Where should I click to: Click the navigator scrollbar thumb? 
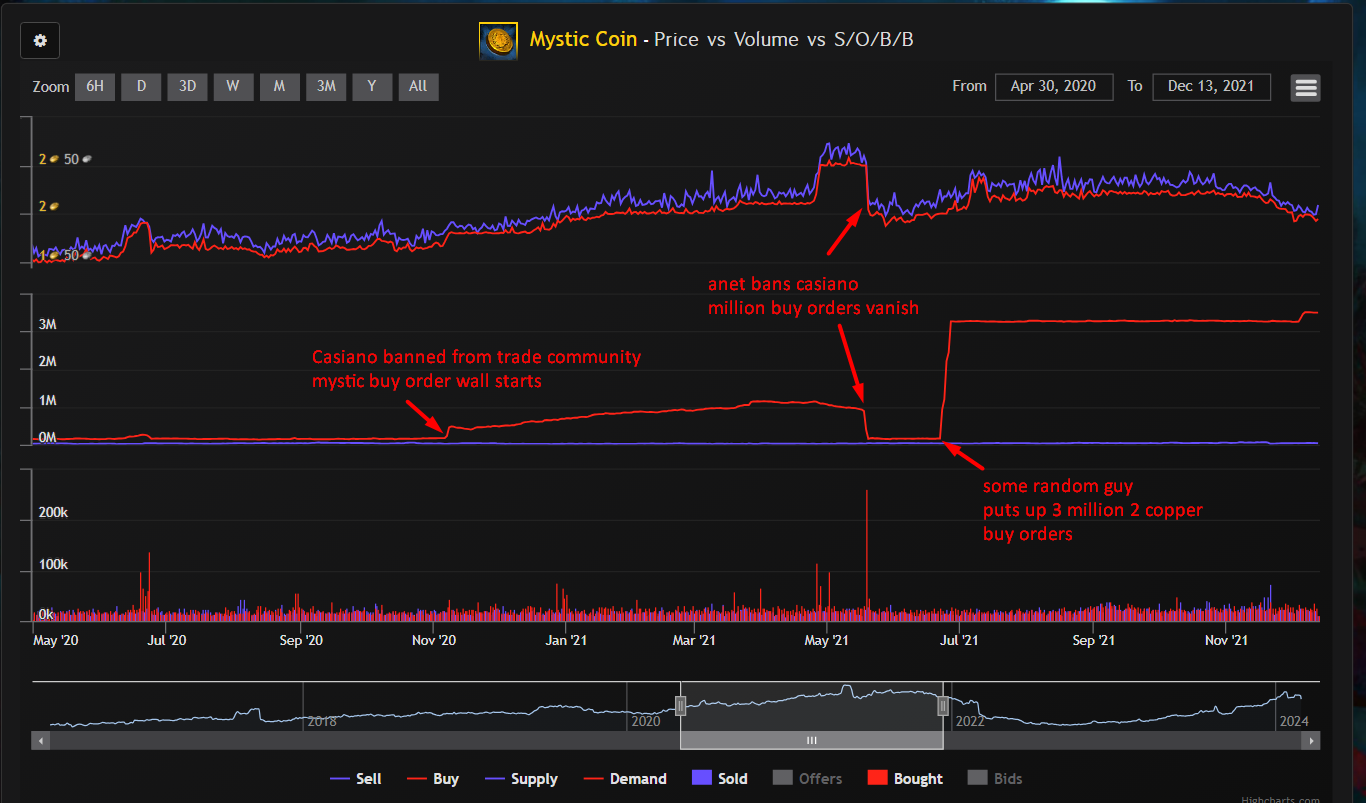point(812,741)
